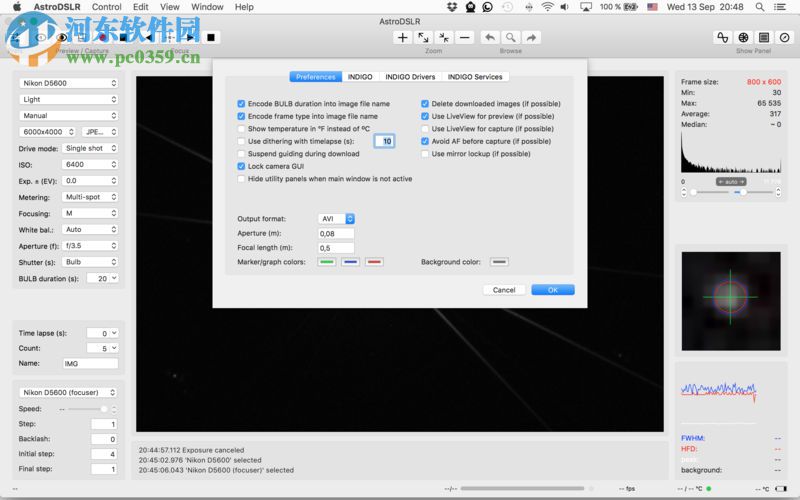Image resolution: width=800 pixels, height=500 pixels.
Task: Select the Preferences tab
Action: click(x=316, y=77)
